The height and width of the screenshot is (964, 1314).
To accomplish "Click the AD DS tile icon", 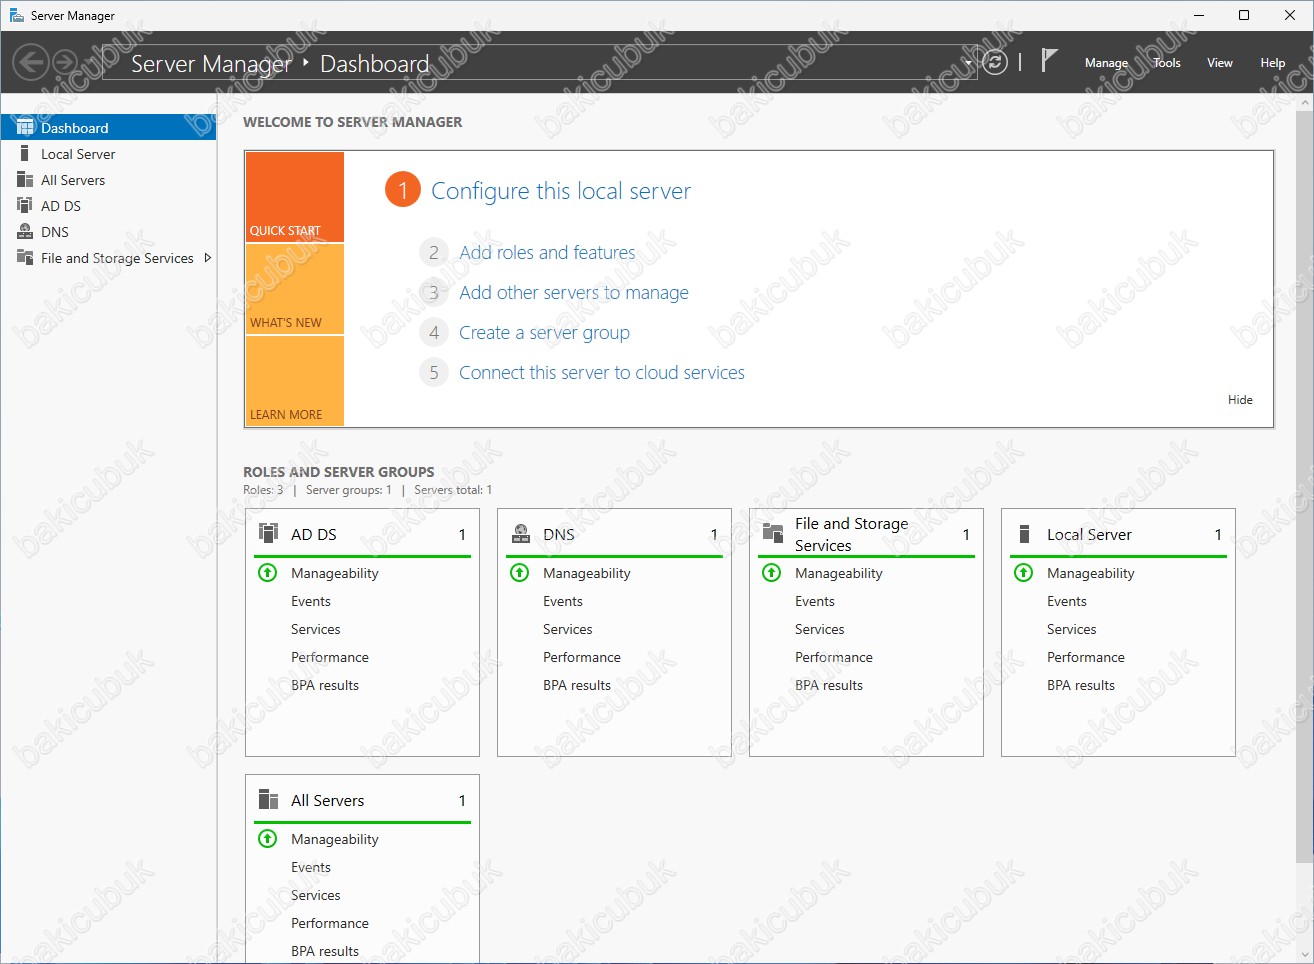I will 268,533.
